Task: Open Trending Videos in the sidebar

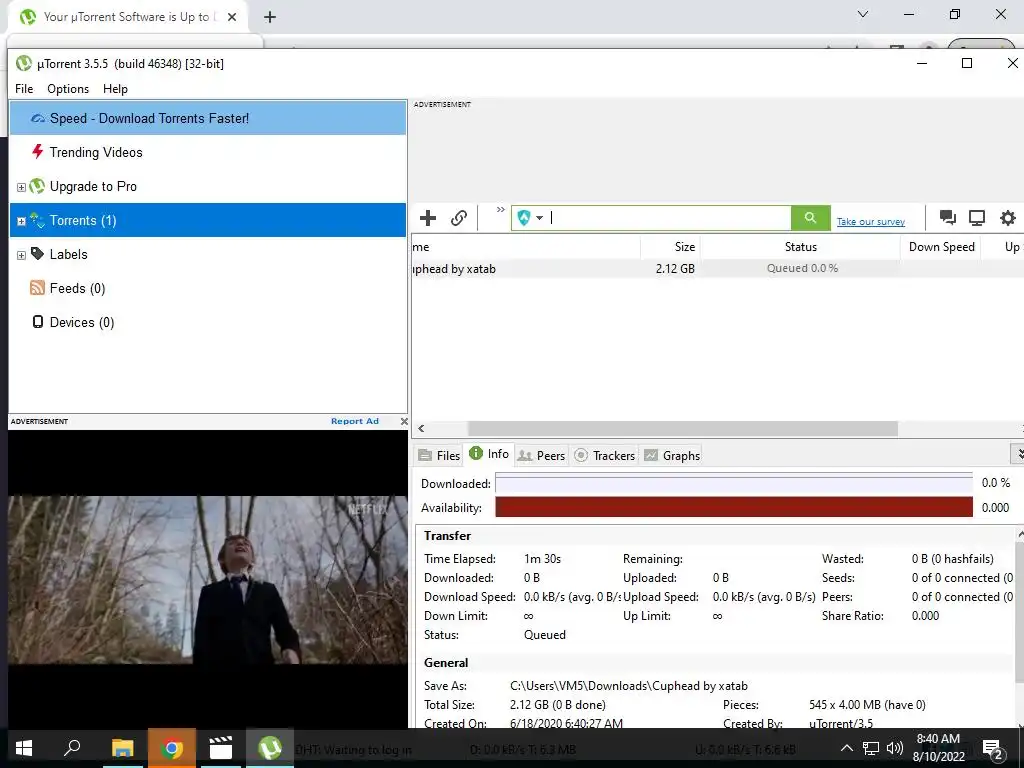Action: pos(208,152)
